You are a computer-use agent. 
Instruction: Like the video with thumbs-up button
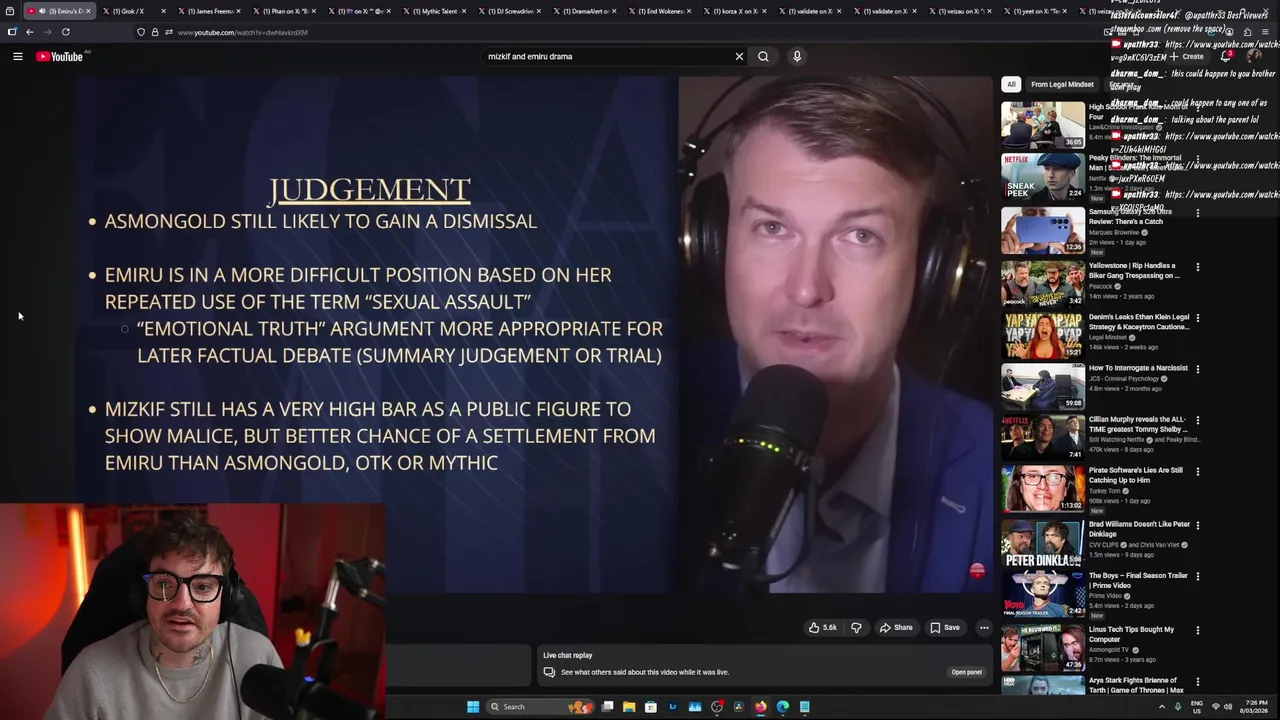(823, 628)
